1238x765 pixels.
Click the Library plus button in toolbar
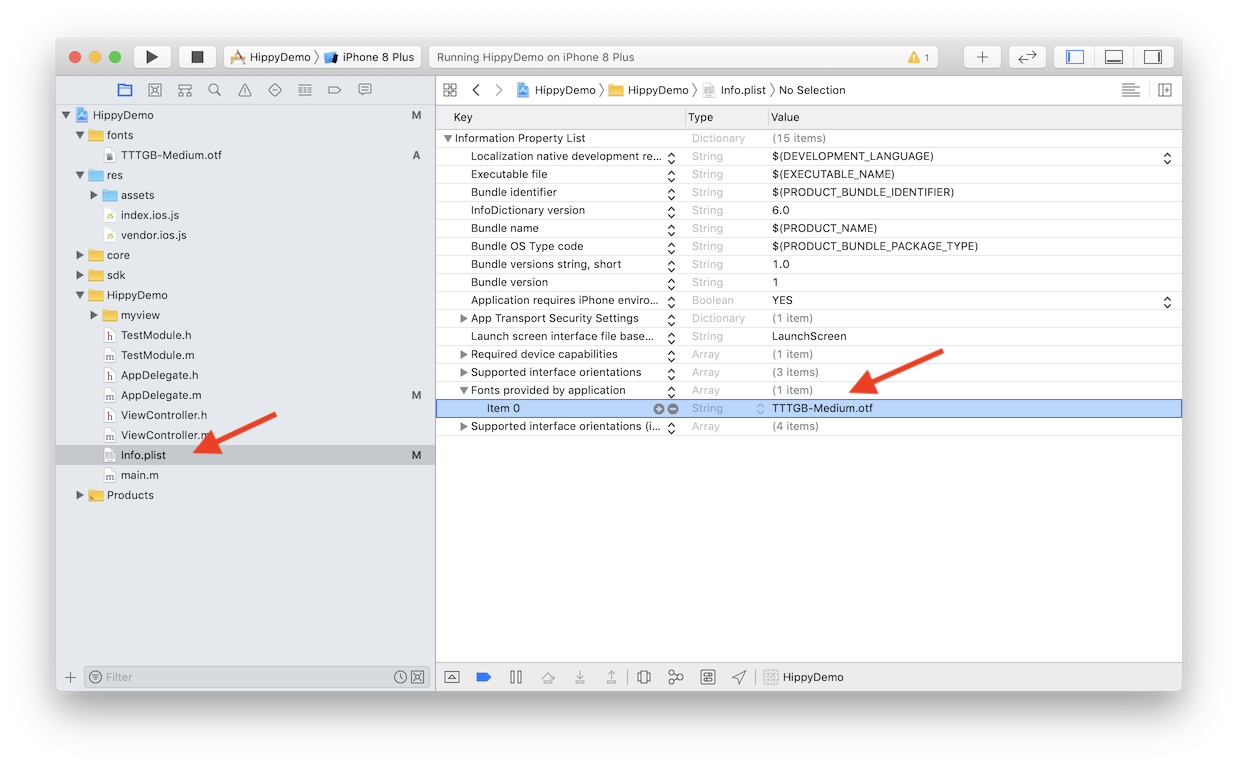[x=982, y=57]
